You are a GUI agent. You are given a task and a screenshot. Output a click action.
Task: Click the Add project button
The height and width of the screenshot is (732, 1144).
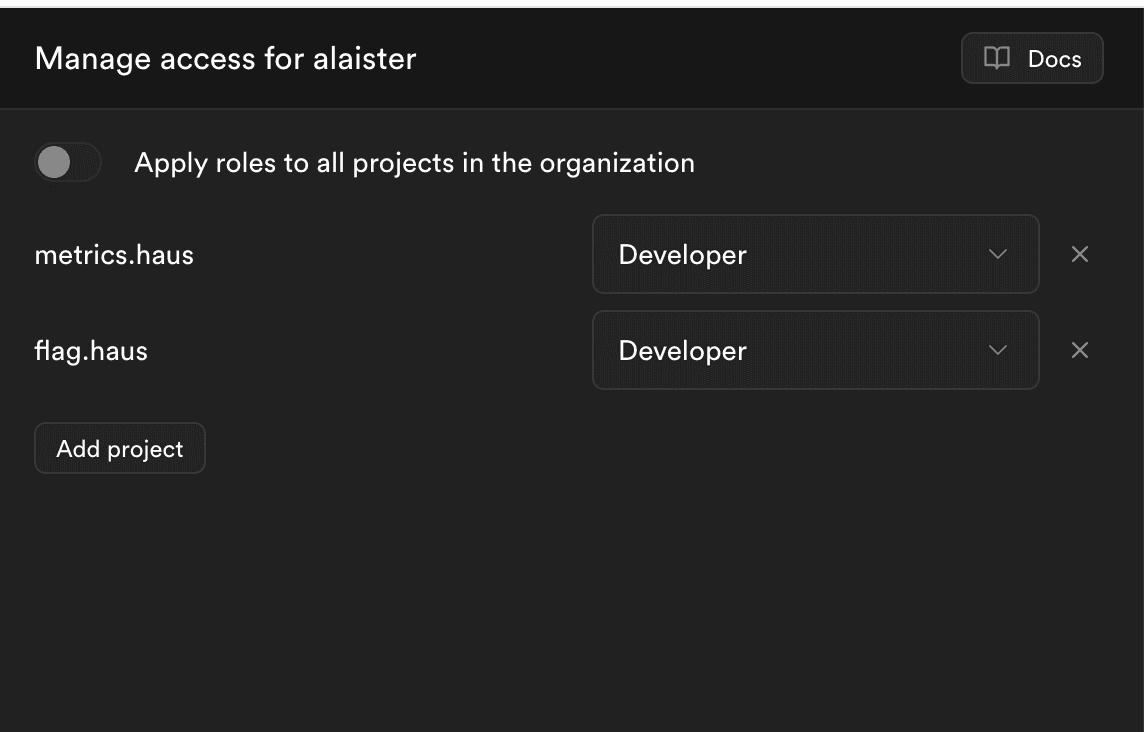pos(120,448)
